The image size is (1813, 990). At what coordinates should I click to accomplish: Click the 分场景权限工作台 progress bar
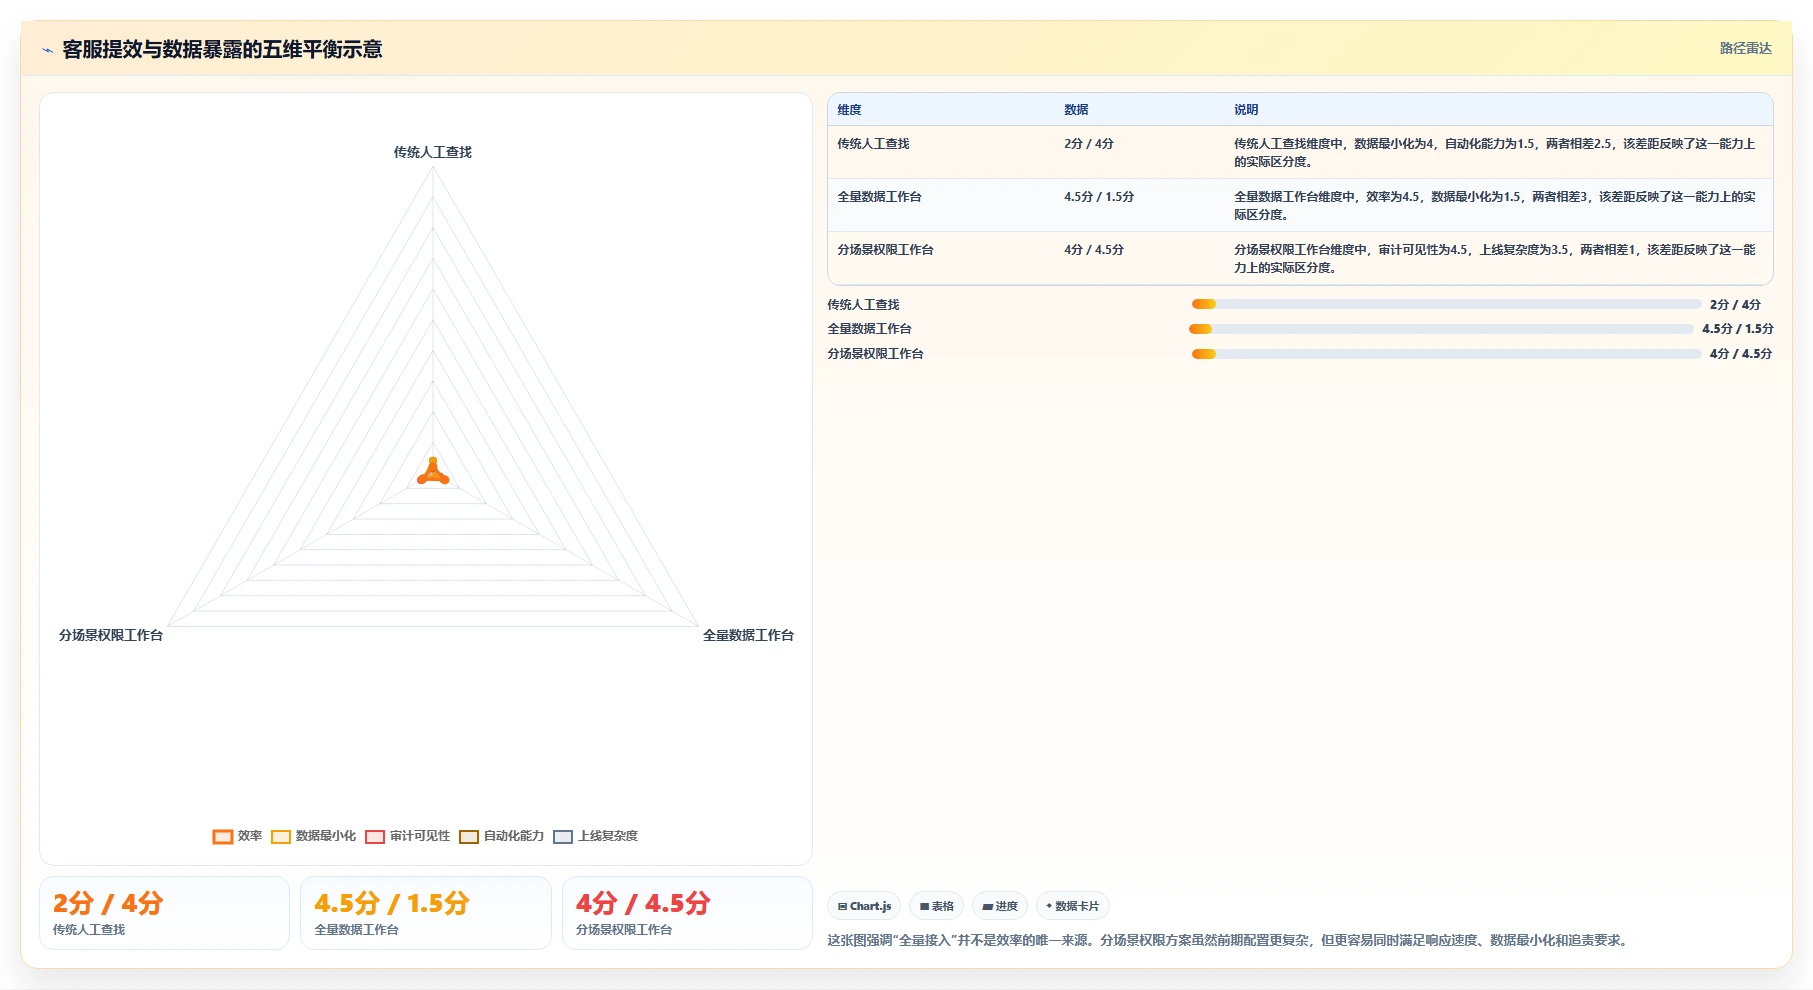tap(1446, 354)
